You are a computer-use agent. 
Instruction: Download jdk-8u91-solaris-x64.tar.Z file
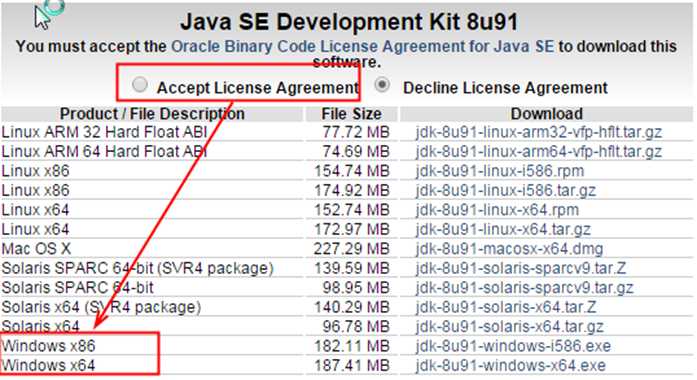(x=506, y=307)
